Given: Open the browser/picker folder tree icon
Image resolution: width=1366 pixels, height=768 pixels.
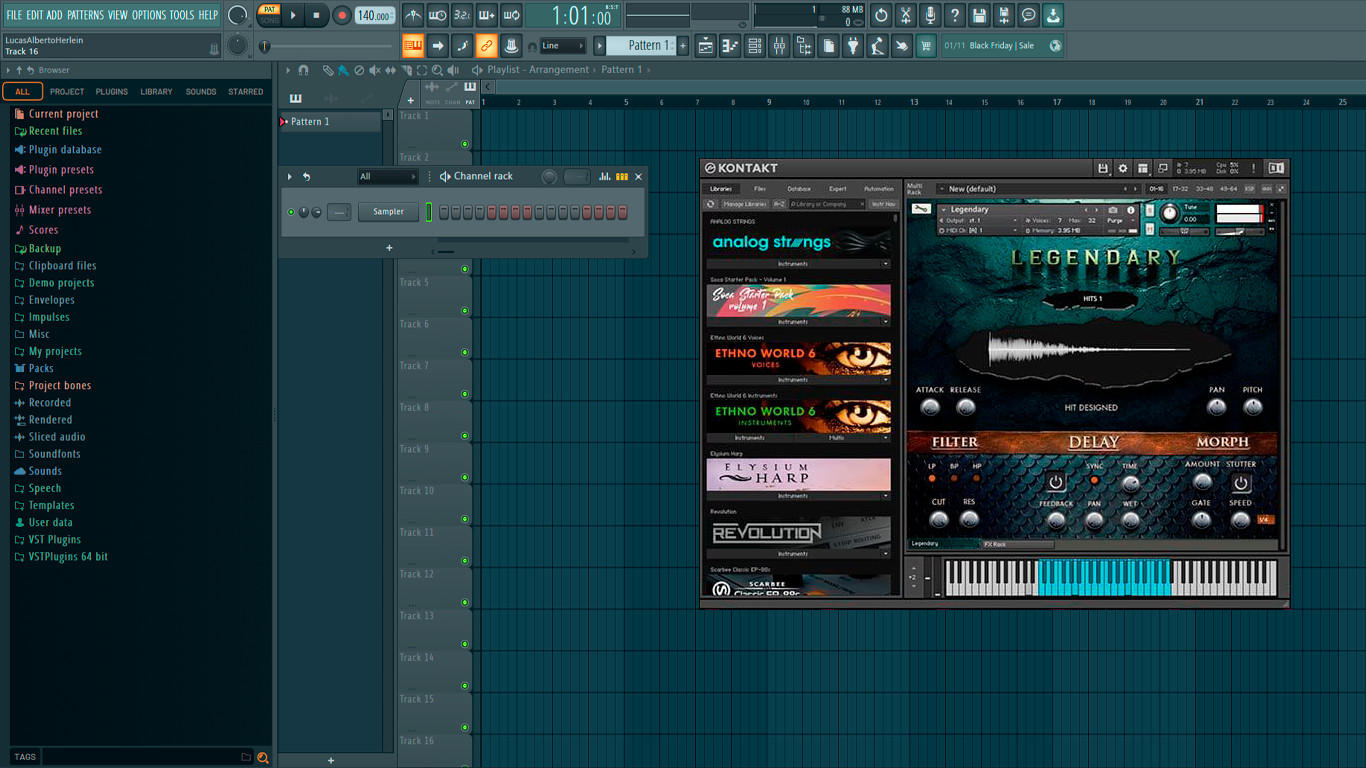Looking at the screenshot, I should tap(804, 46).
